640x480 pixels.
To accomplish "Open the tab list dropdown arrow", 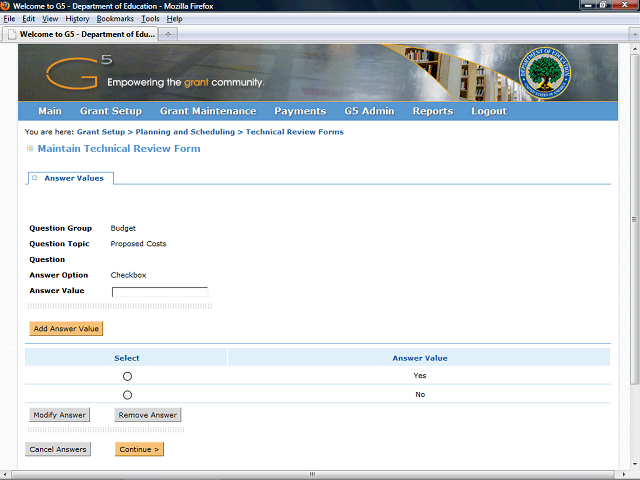I will 634,34.
